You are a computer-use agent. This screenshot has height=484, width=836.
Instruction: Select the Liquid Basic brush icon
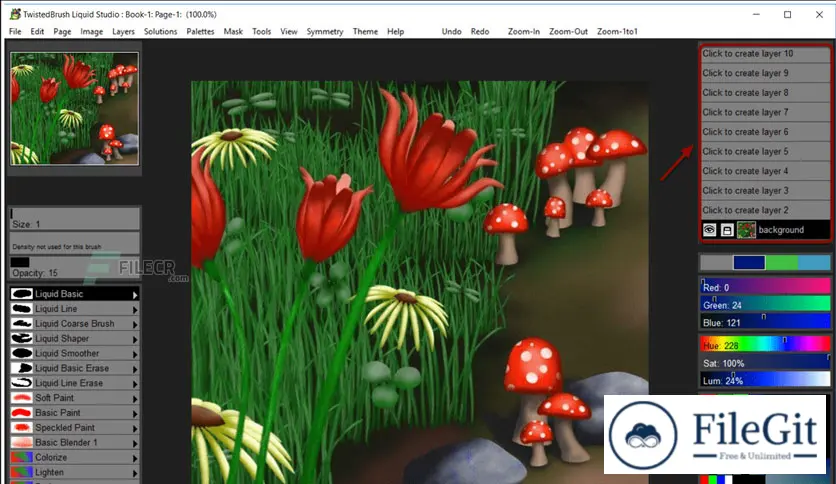(21, 294)
